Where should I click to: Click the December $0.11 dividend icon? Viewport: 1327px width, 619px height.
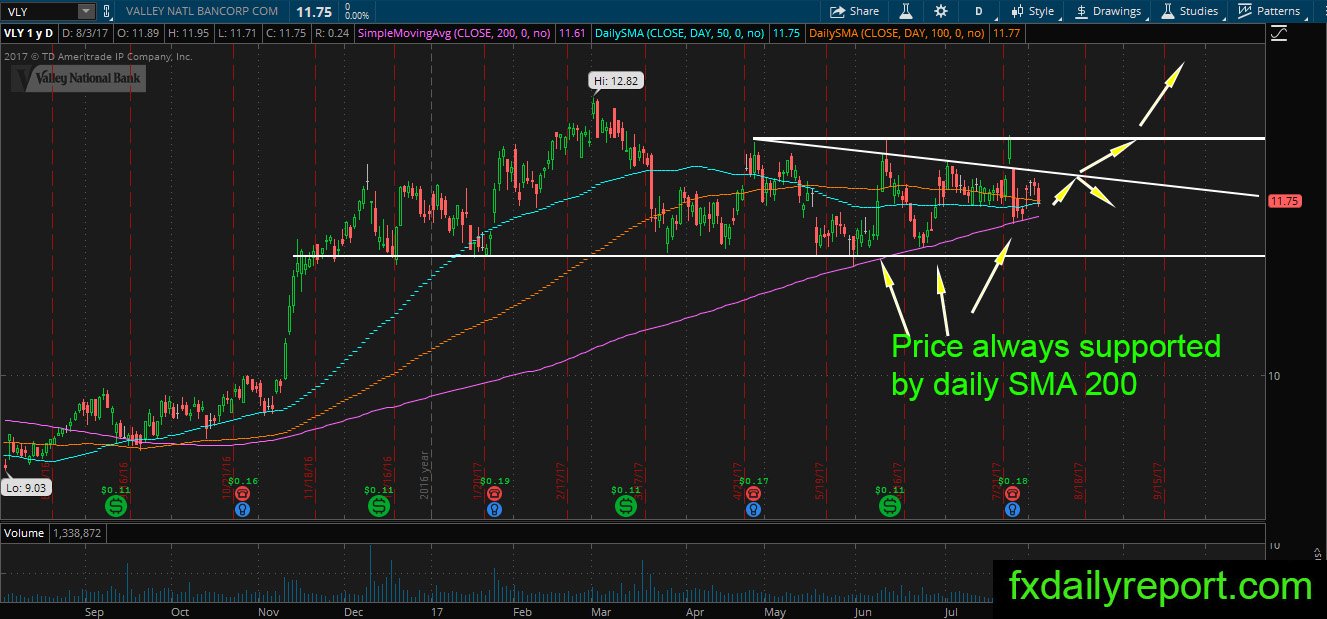click(380, 507)
